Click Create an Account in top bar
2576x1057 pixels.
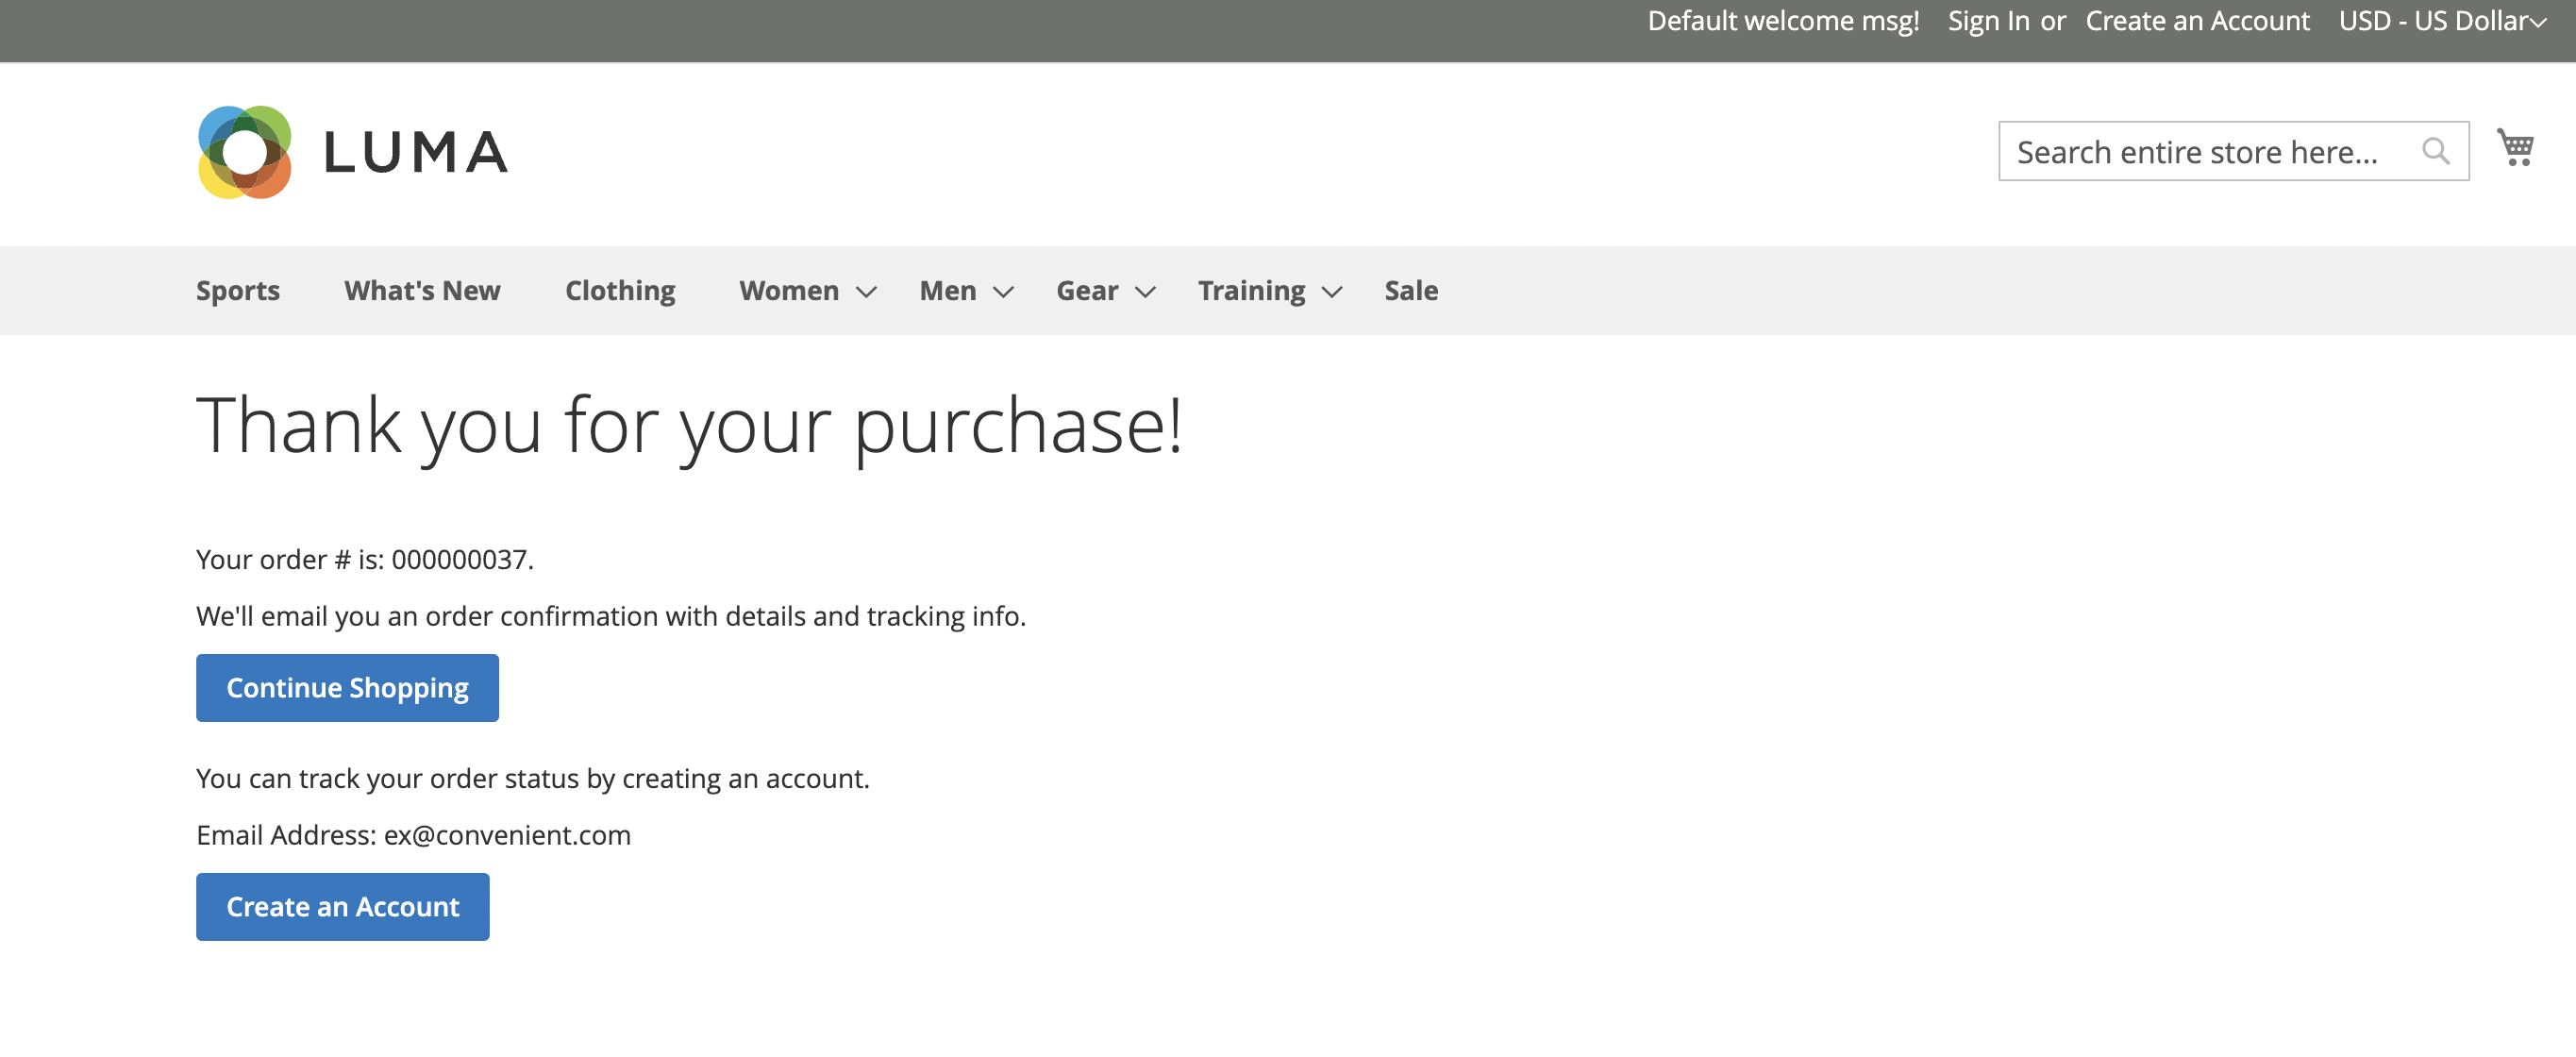tap(2197, 21)
